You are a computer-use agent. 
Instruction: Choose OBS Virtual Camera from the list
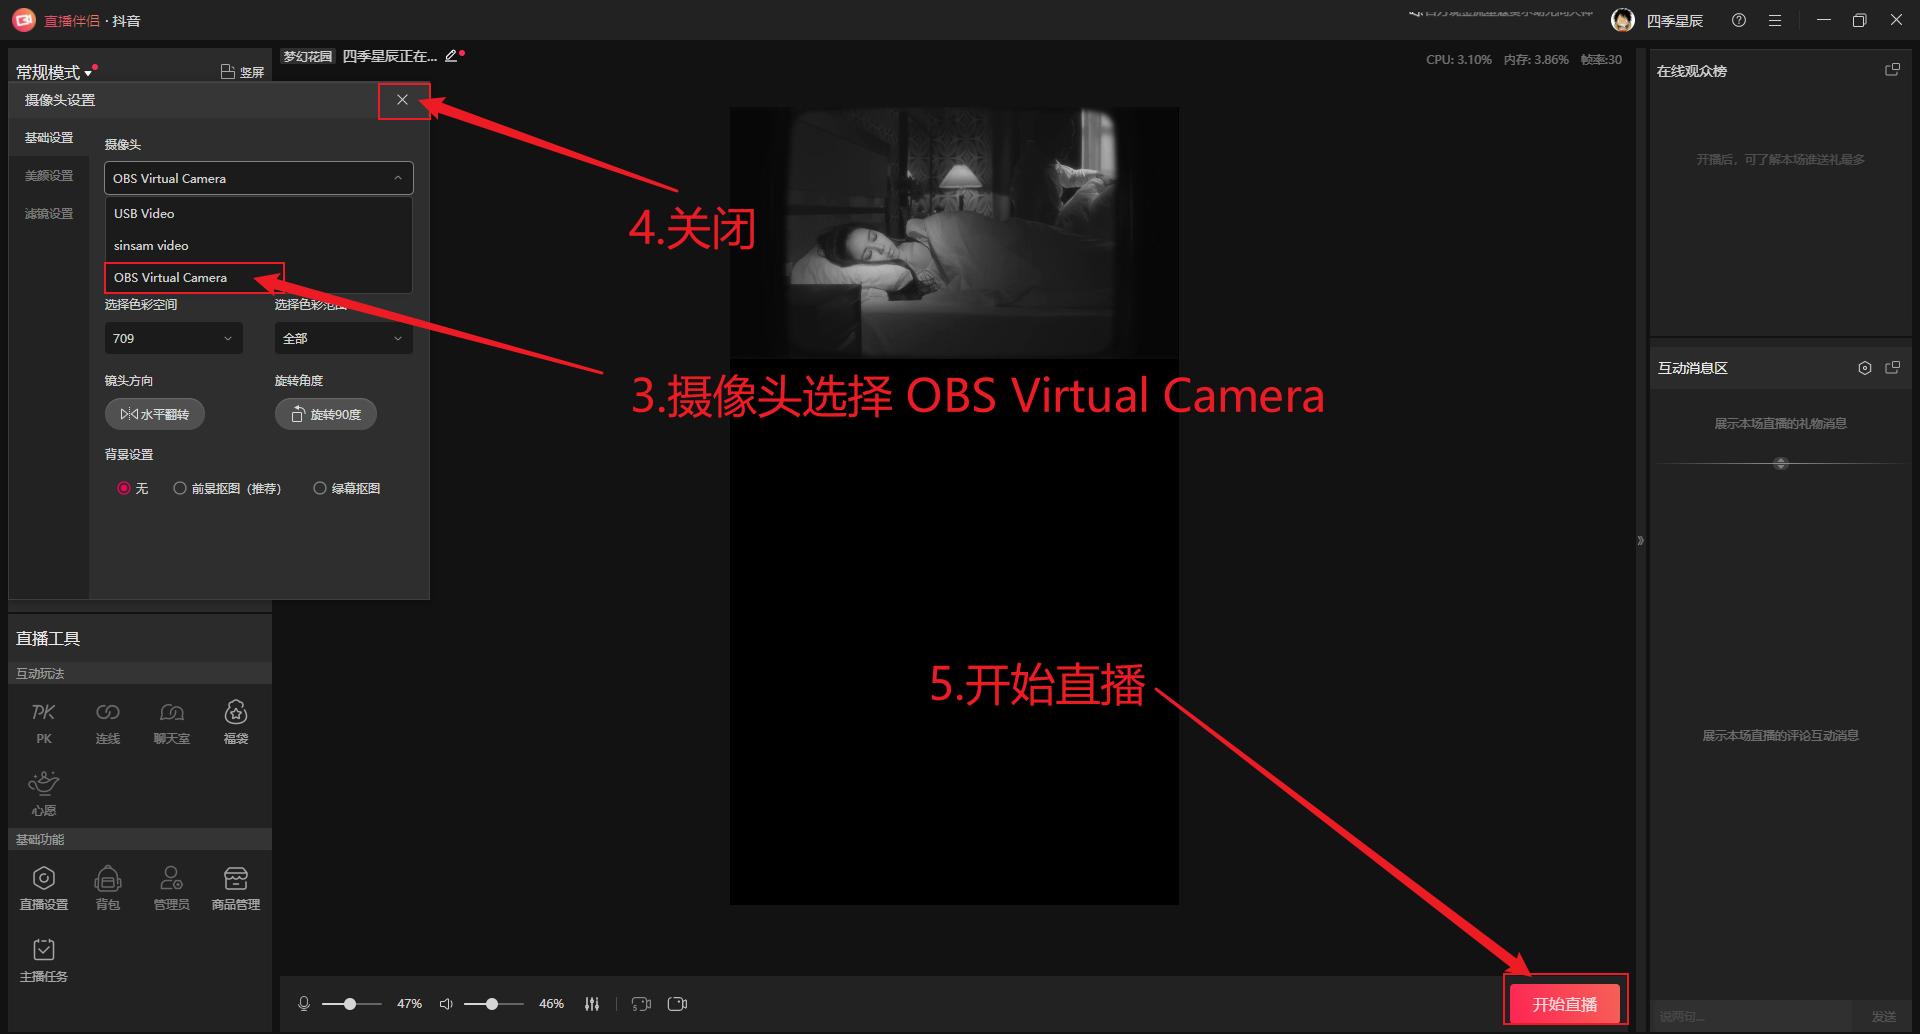[x=171, y=277]
